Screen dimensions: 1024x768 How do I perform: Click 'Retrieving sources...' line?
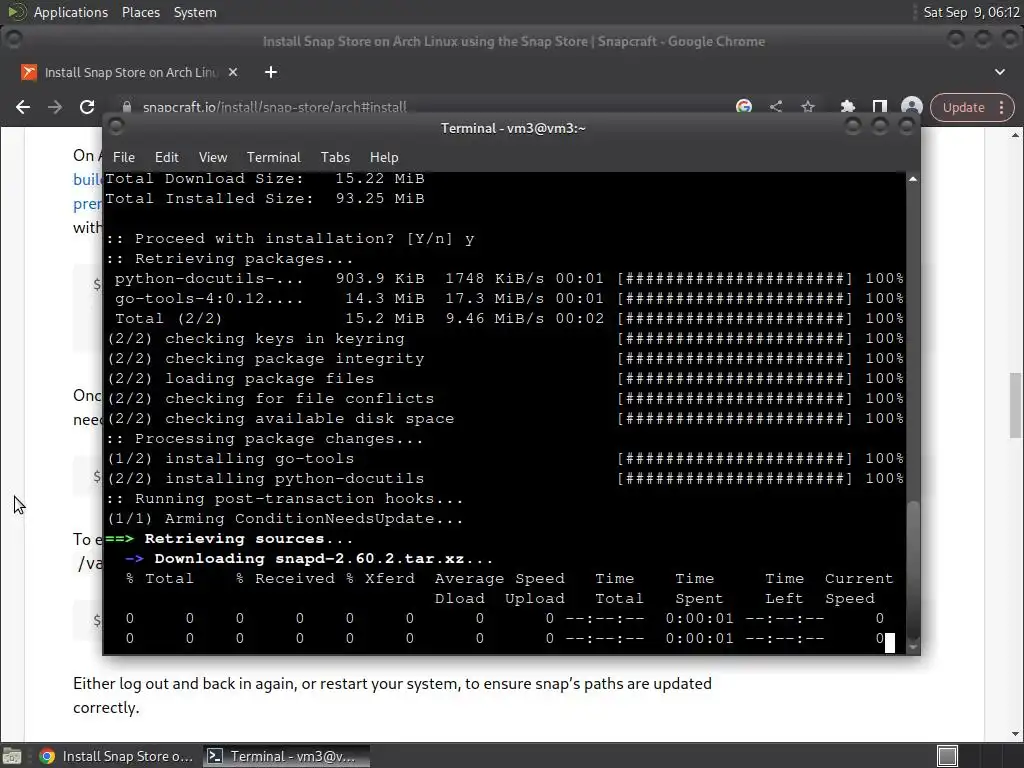click(x=248, y=539)
